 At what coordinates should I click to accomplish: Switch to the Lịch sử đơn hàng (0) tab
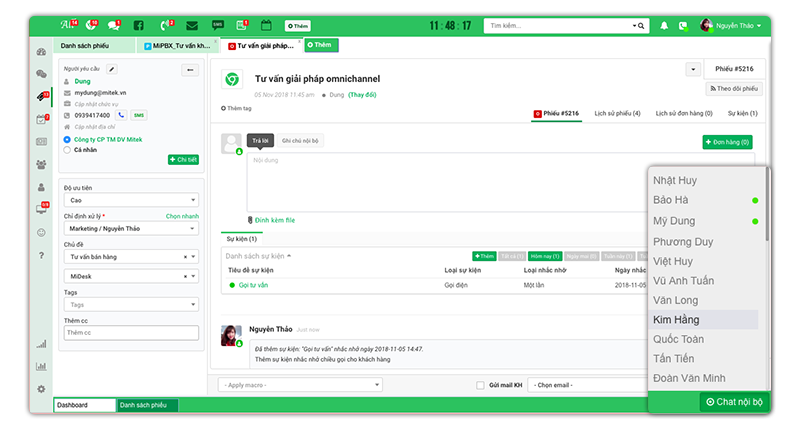click(684, 113)
